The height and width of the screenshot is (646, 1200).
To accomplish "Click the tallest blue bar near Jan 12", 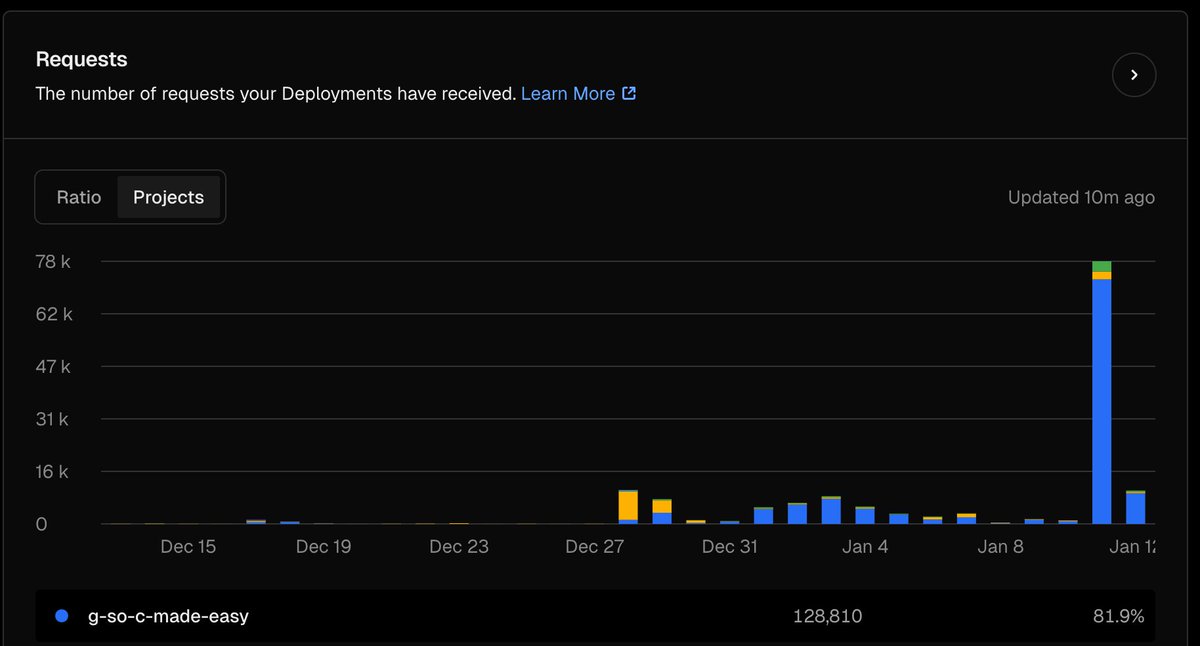I will (x=1103, y=400).
